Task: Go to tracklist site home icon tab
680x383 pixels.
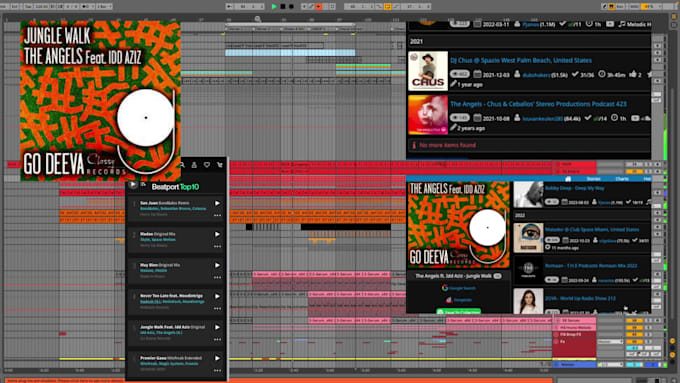Action: click(x=568, y=179)
